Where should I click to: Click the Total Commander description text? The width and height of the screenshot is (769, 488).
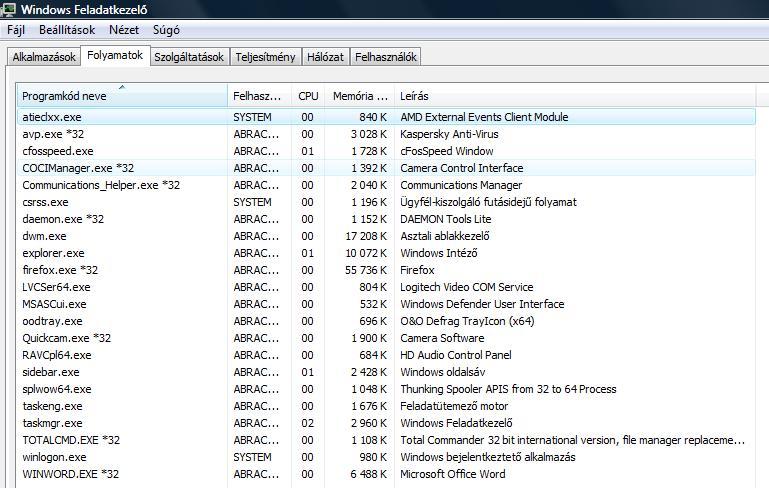[572, 440]
